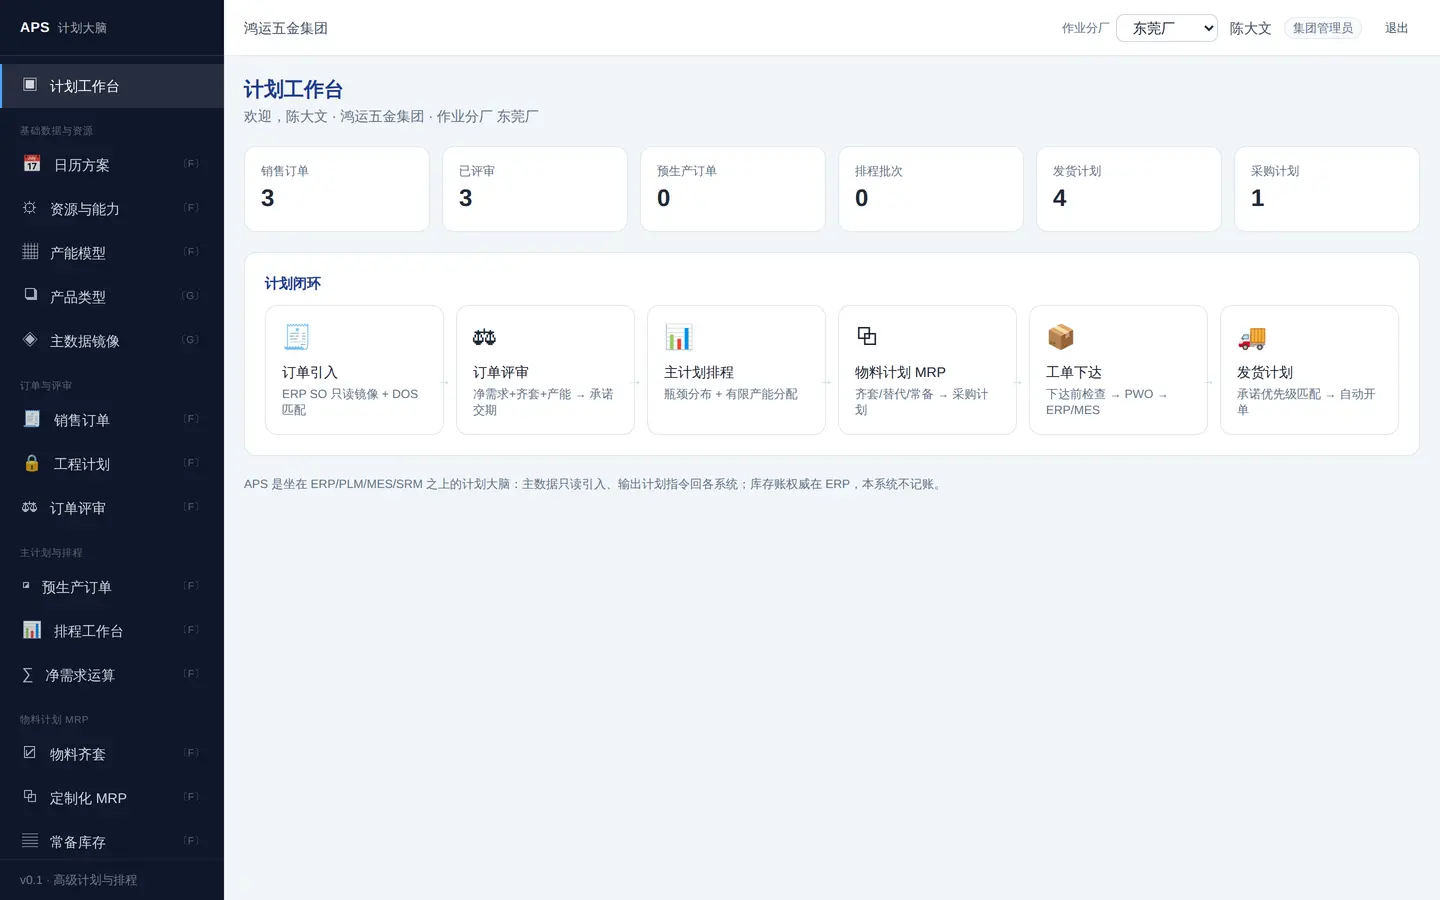This screenshot has width=1440, height=900.
Task: Go to 预生产订单 in the sidebar
Action: click(x=112, y=587)
